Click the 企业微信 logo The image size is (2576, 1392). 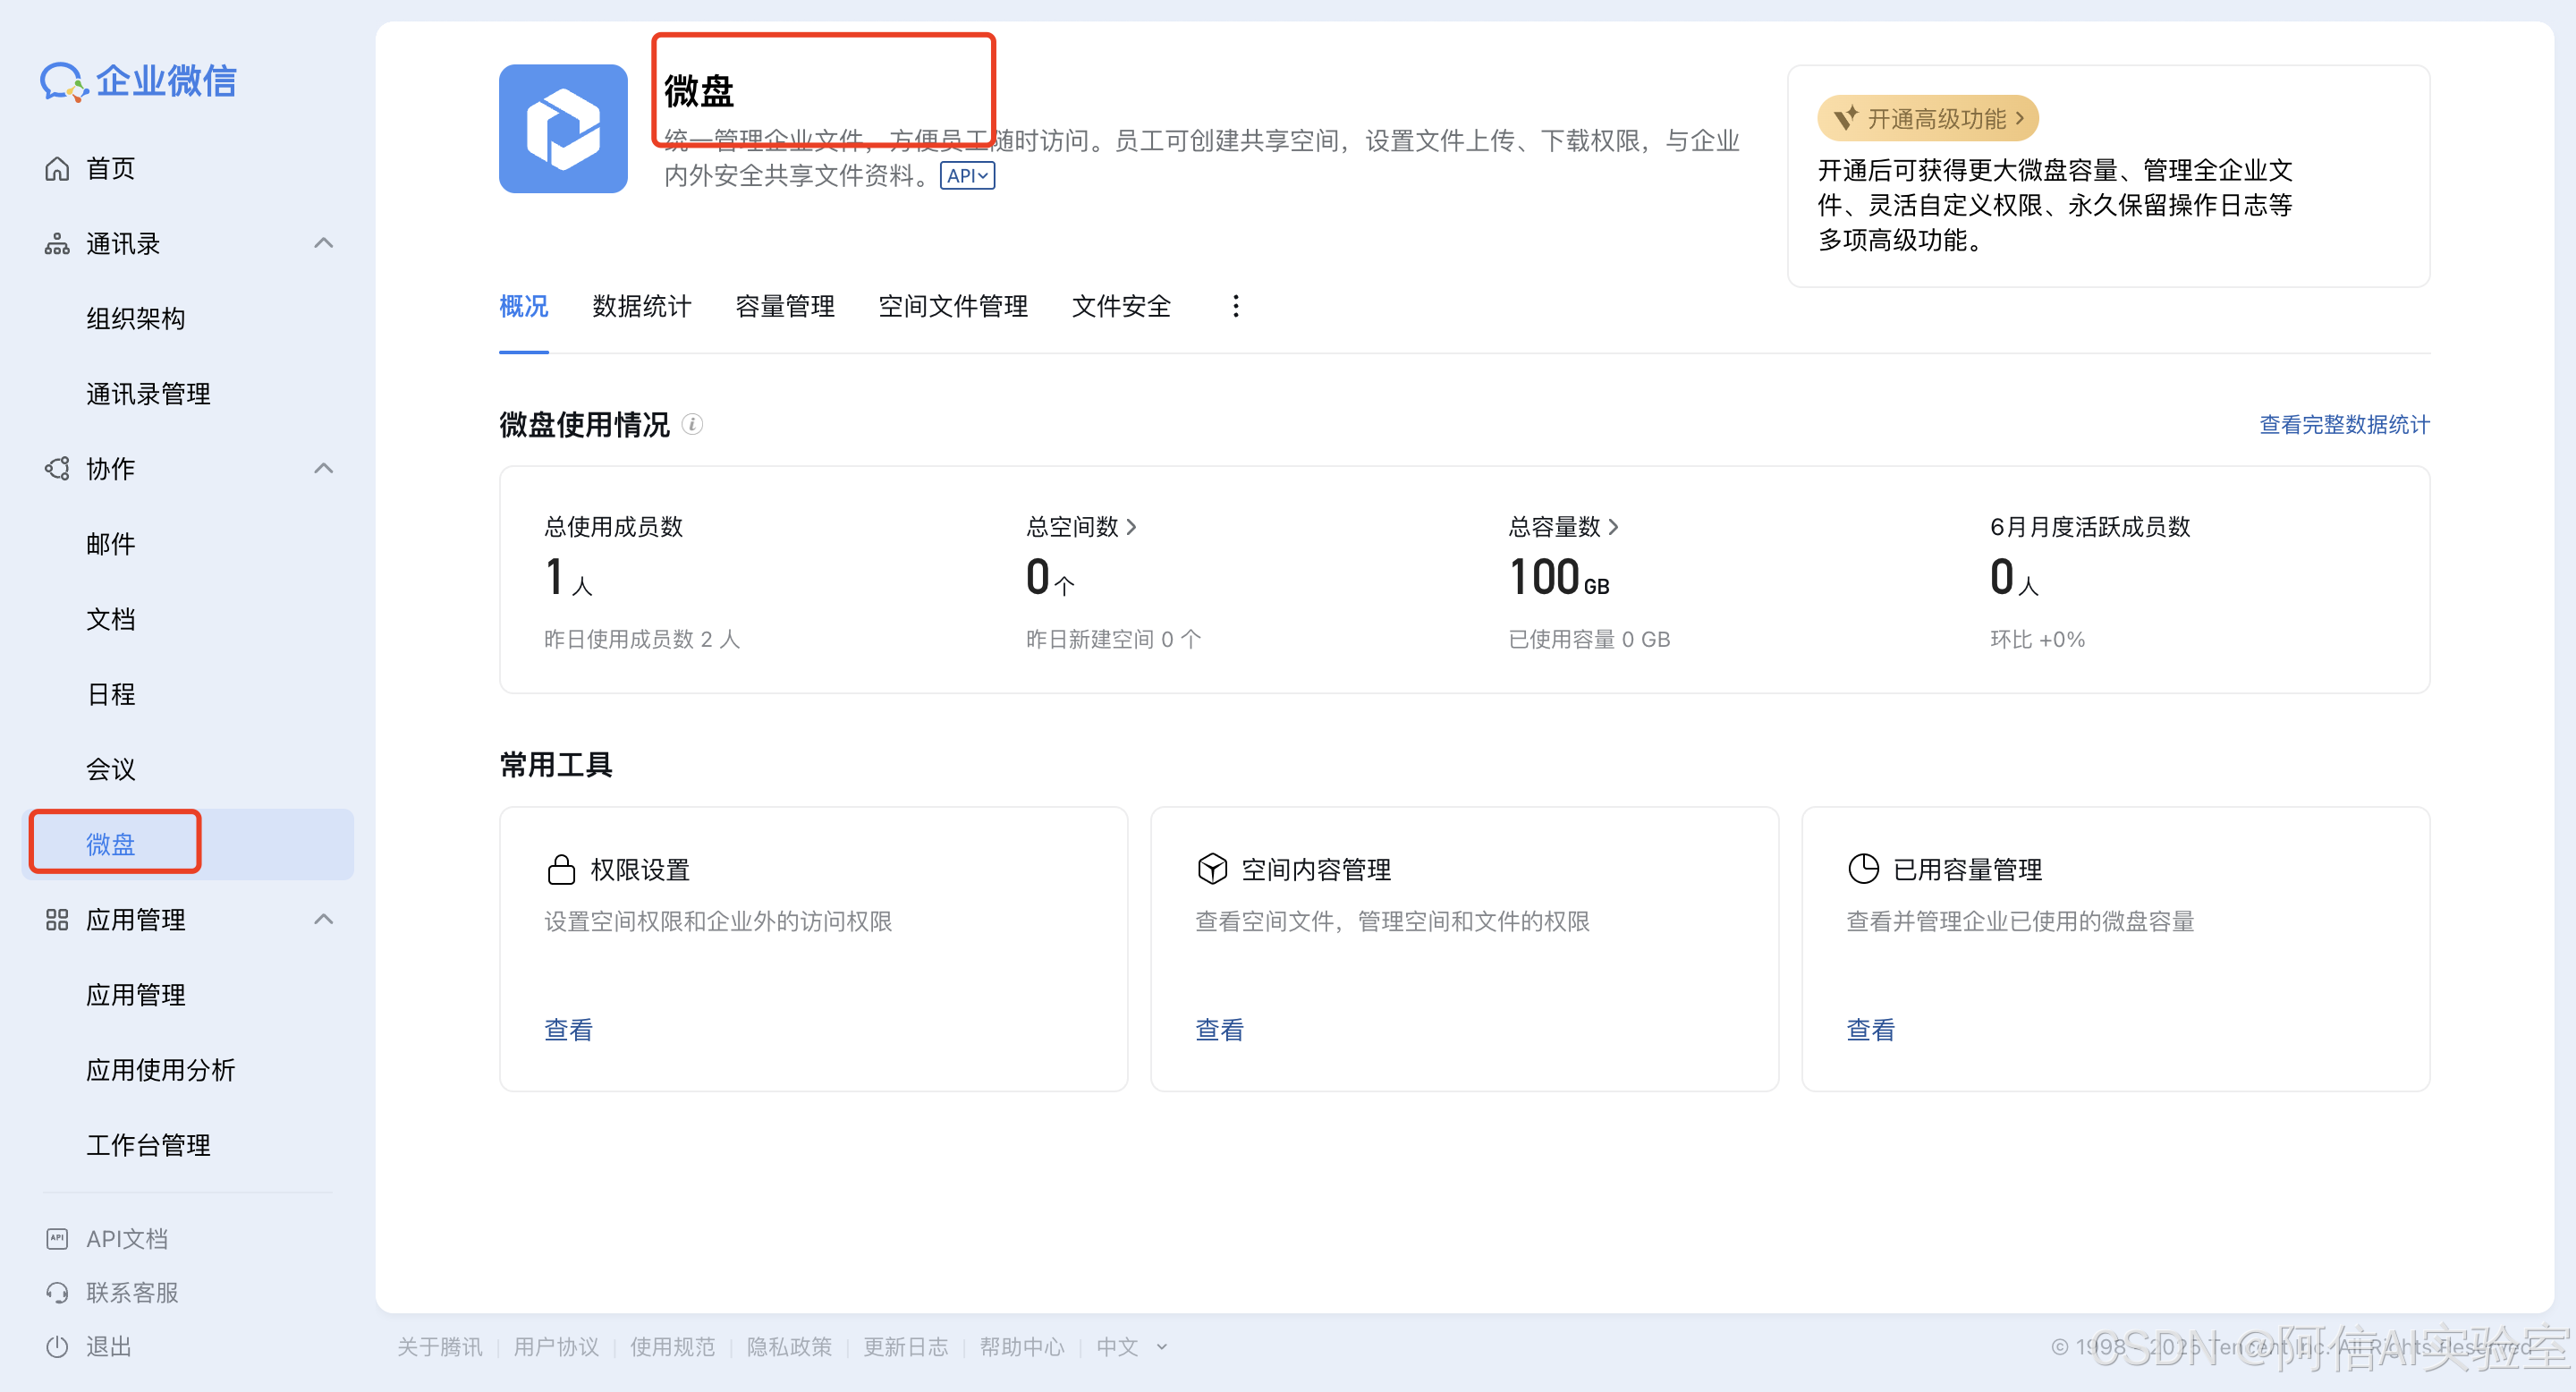(x=138, y=81)
